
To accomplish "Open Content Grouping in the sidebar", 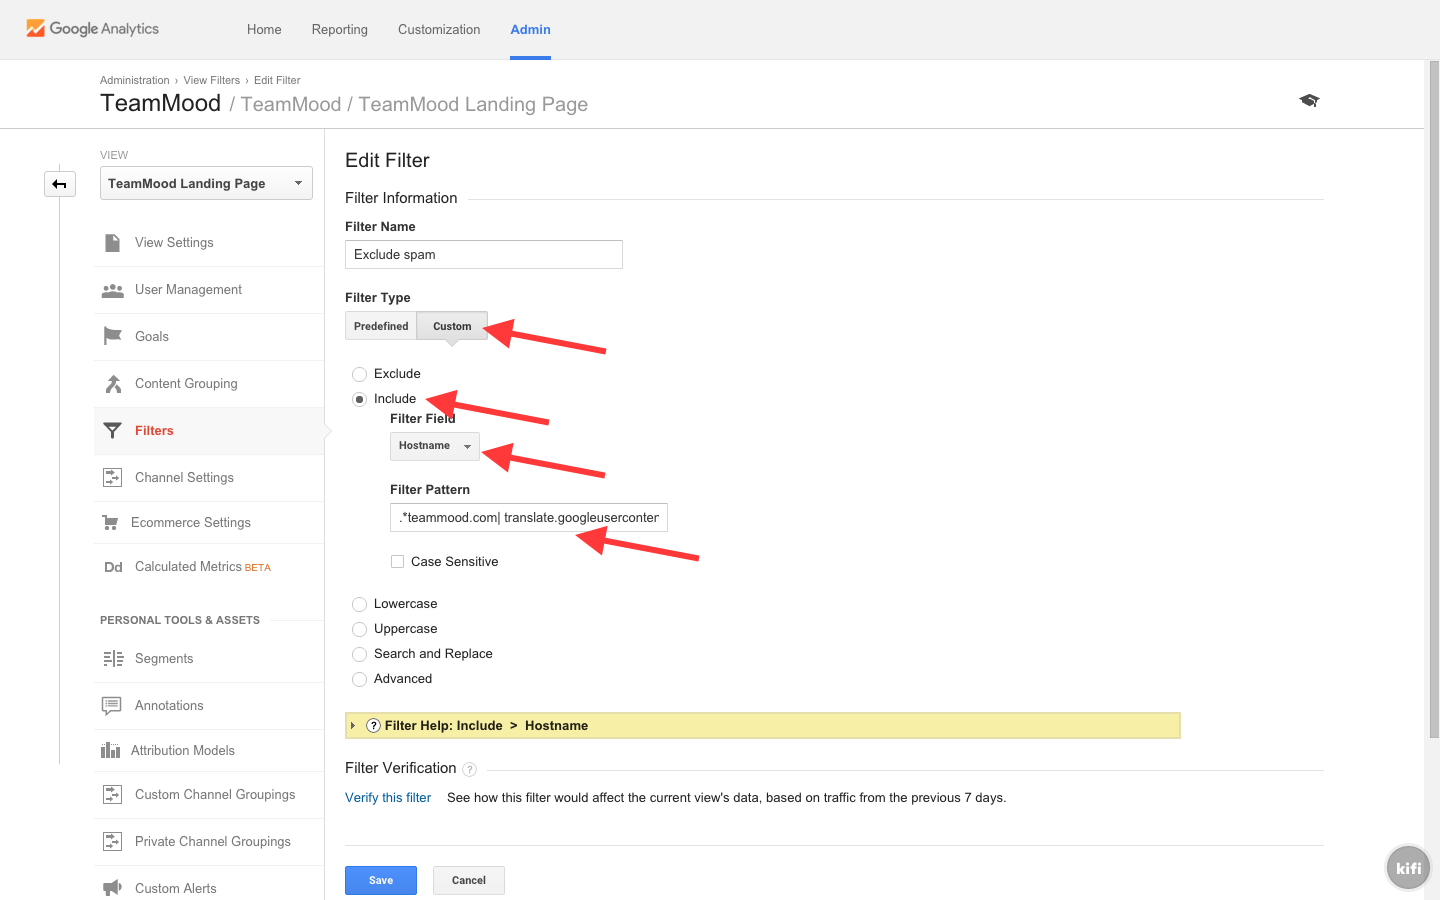I will [x=186, y=384].
